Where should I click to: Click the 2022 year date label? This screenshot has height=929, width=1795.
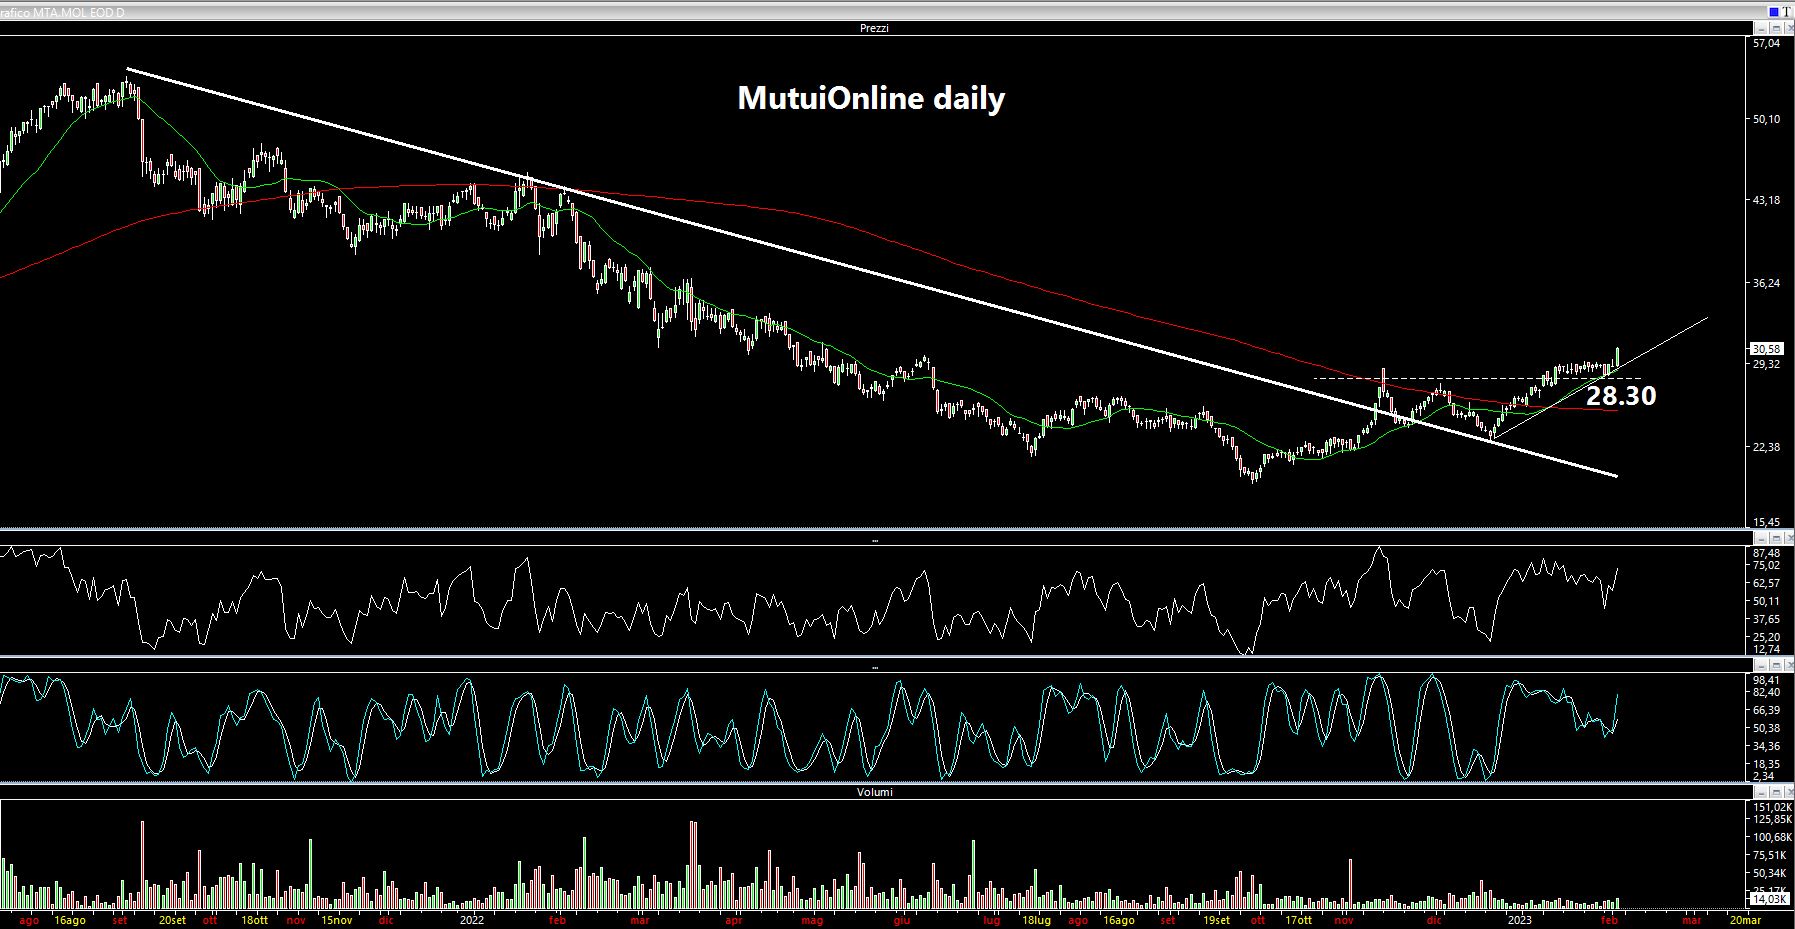tap(472, 920)
